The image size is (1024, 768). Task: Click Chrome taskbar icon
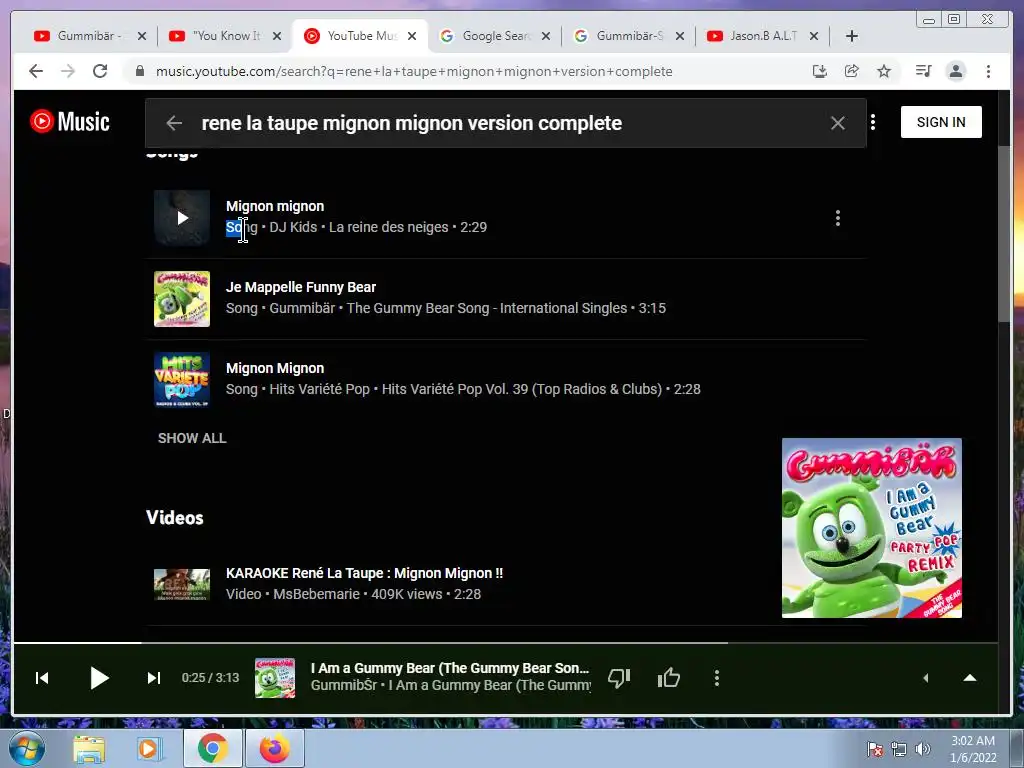click(213, 749)
